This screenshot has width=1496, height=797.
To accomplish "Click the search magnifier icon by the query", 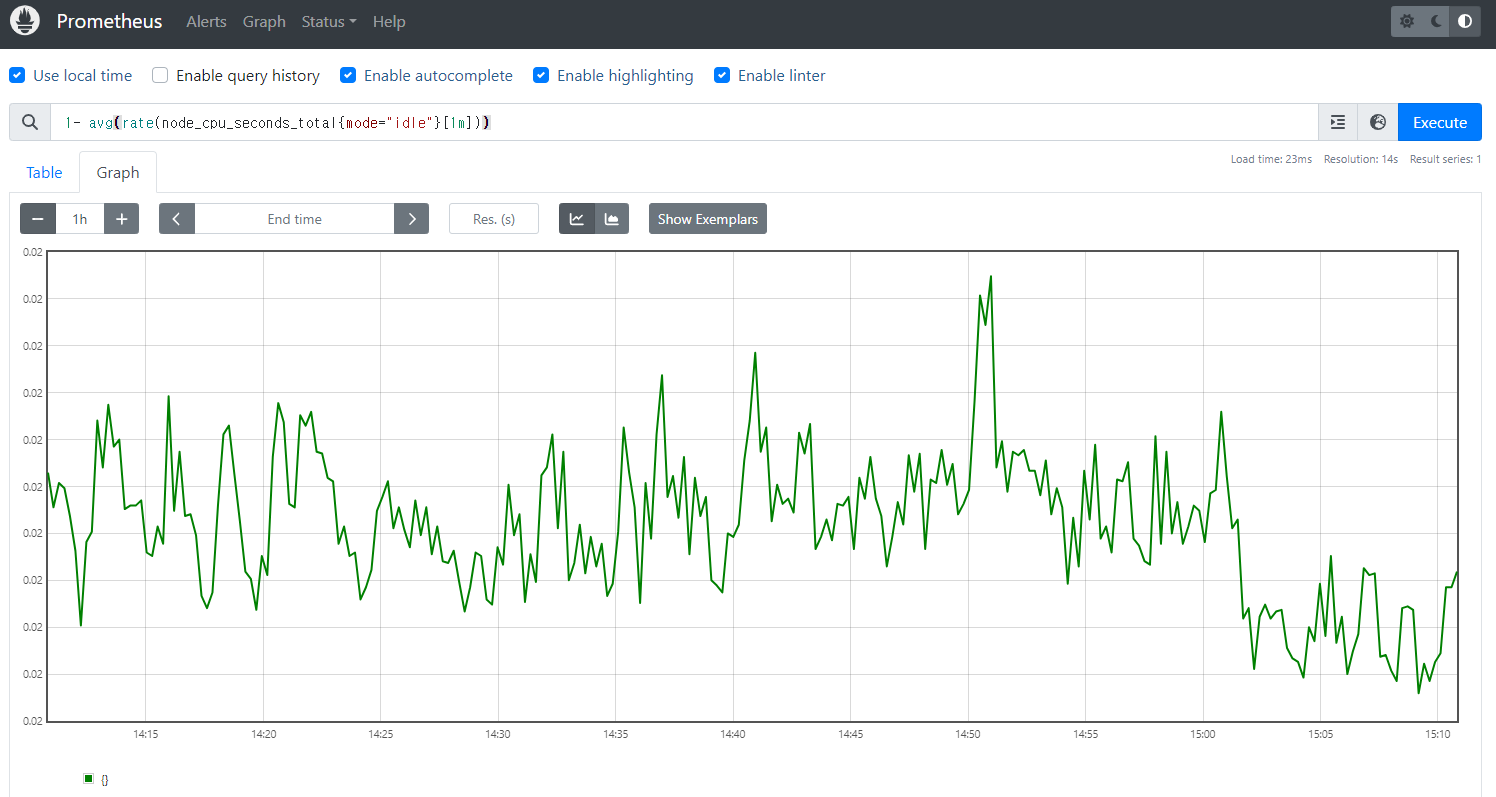I will (30, 122).
